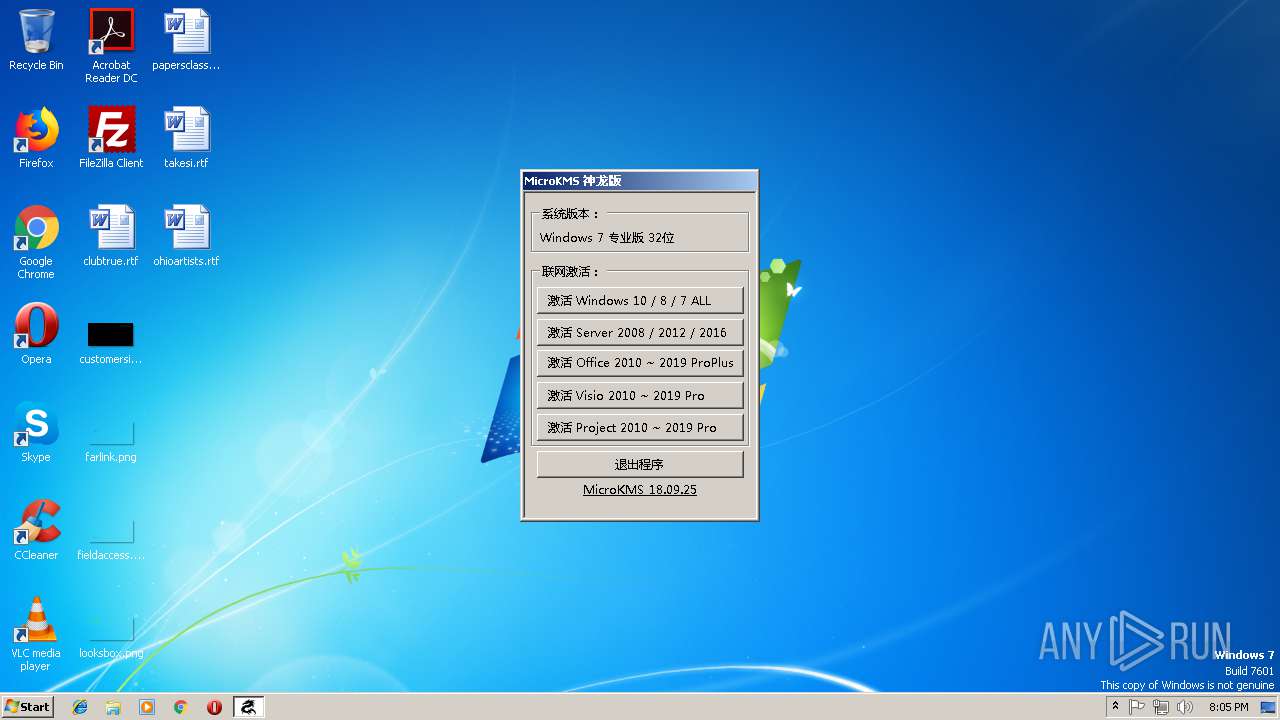Activate Server 2008 / 2012 / 2016
1280x720 pixels.
coord(640,332)
